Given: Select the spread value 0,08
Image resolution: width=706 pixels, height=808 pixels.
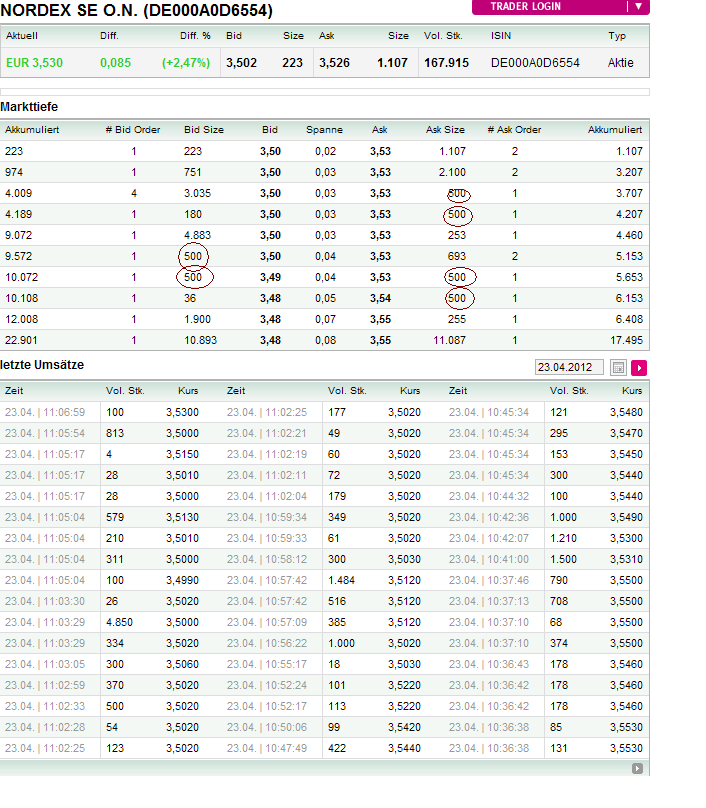Looking at the screenshot, I should coord(325,341).
